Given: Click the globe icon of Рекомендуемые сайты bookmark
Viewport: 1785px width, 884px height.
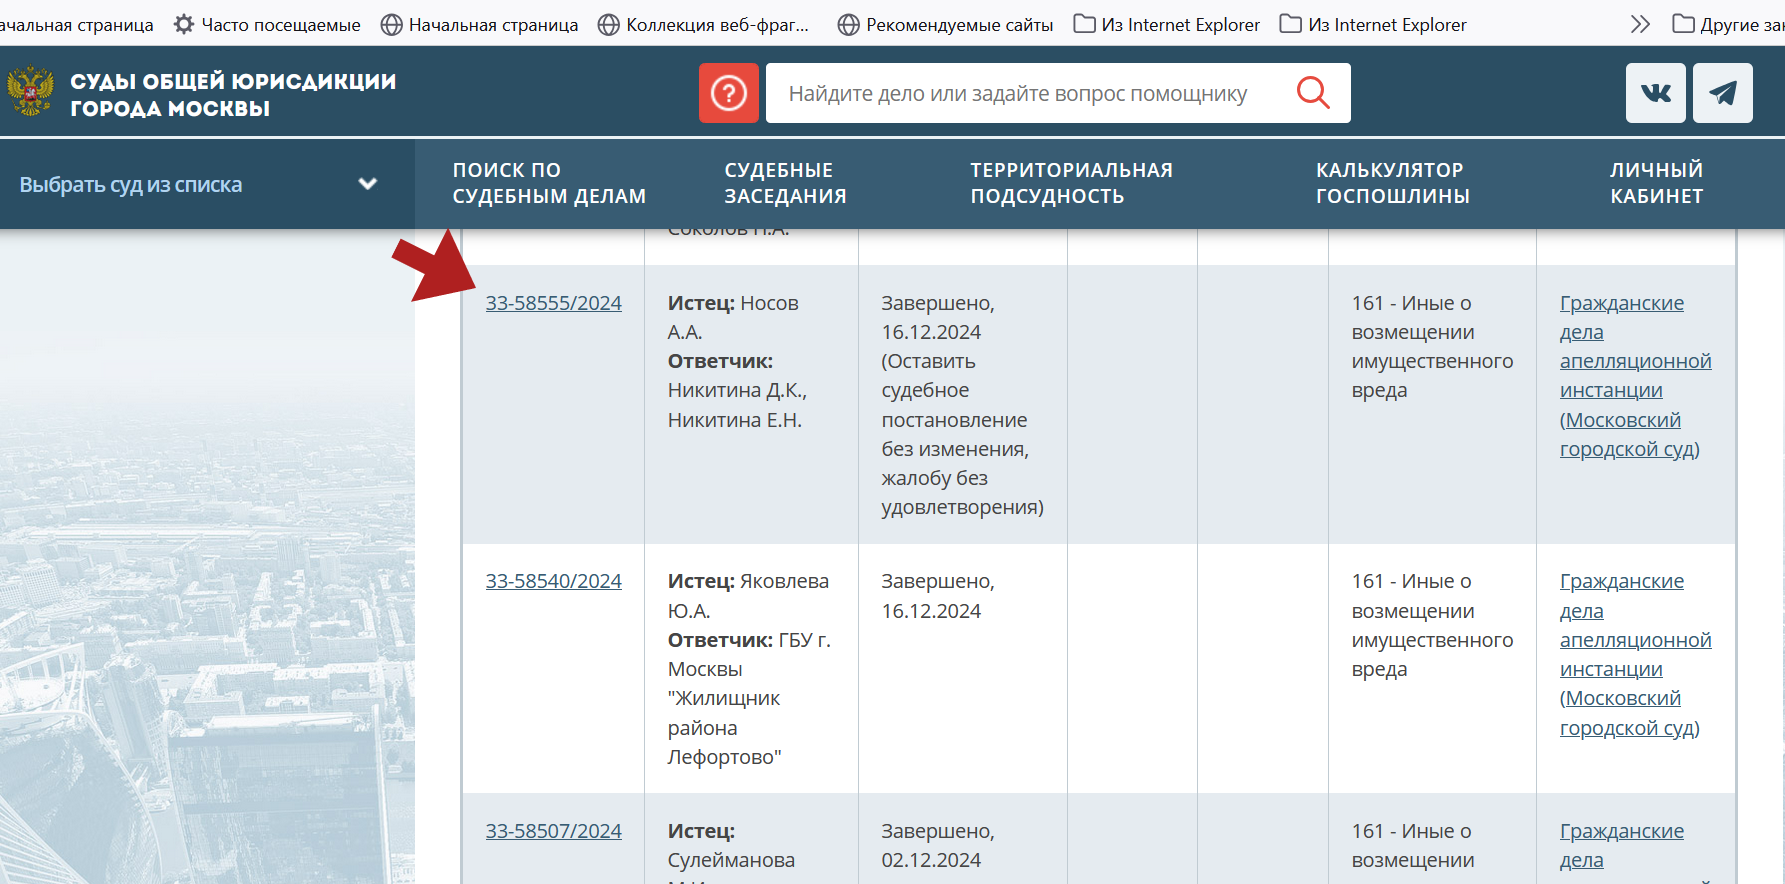Looking at the screenshot, I should pos(848,24).
